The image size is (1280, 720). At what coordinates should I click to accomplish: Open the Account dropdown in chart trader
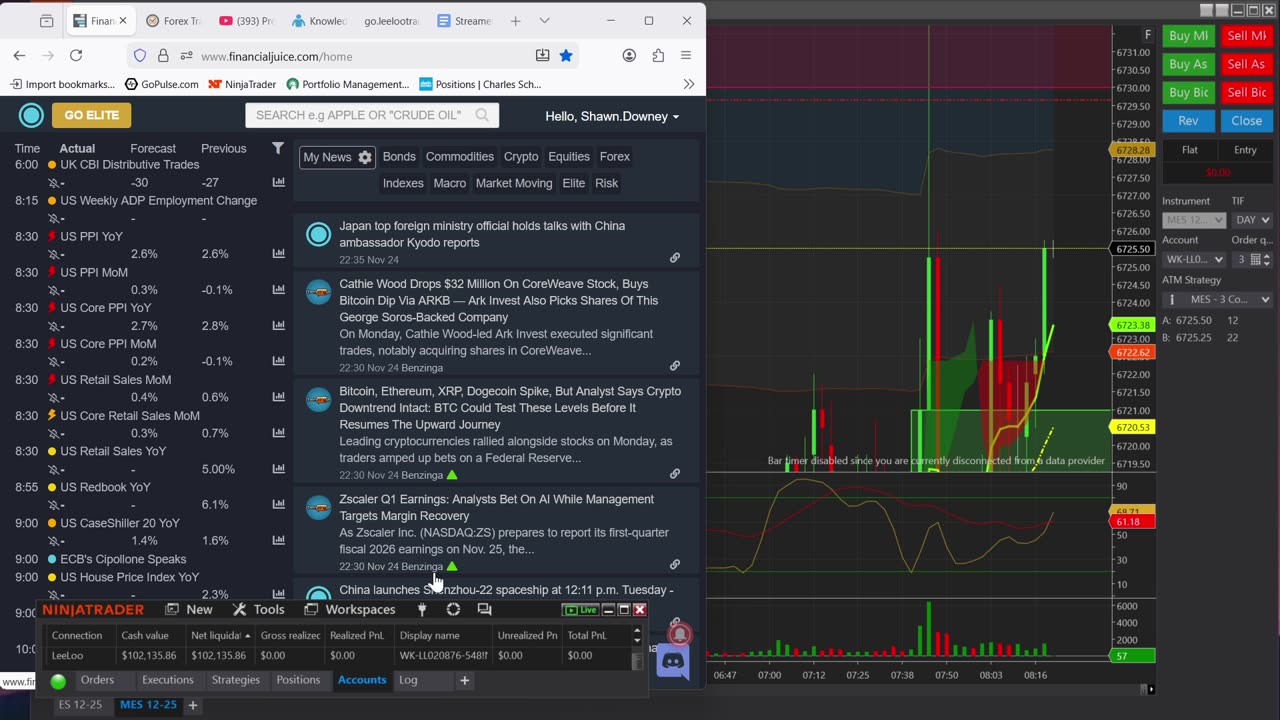pos(1193,259)
